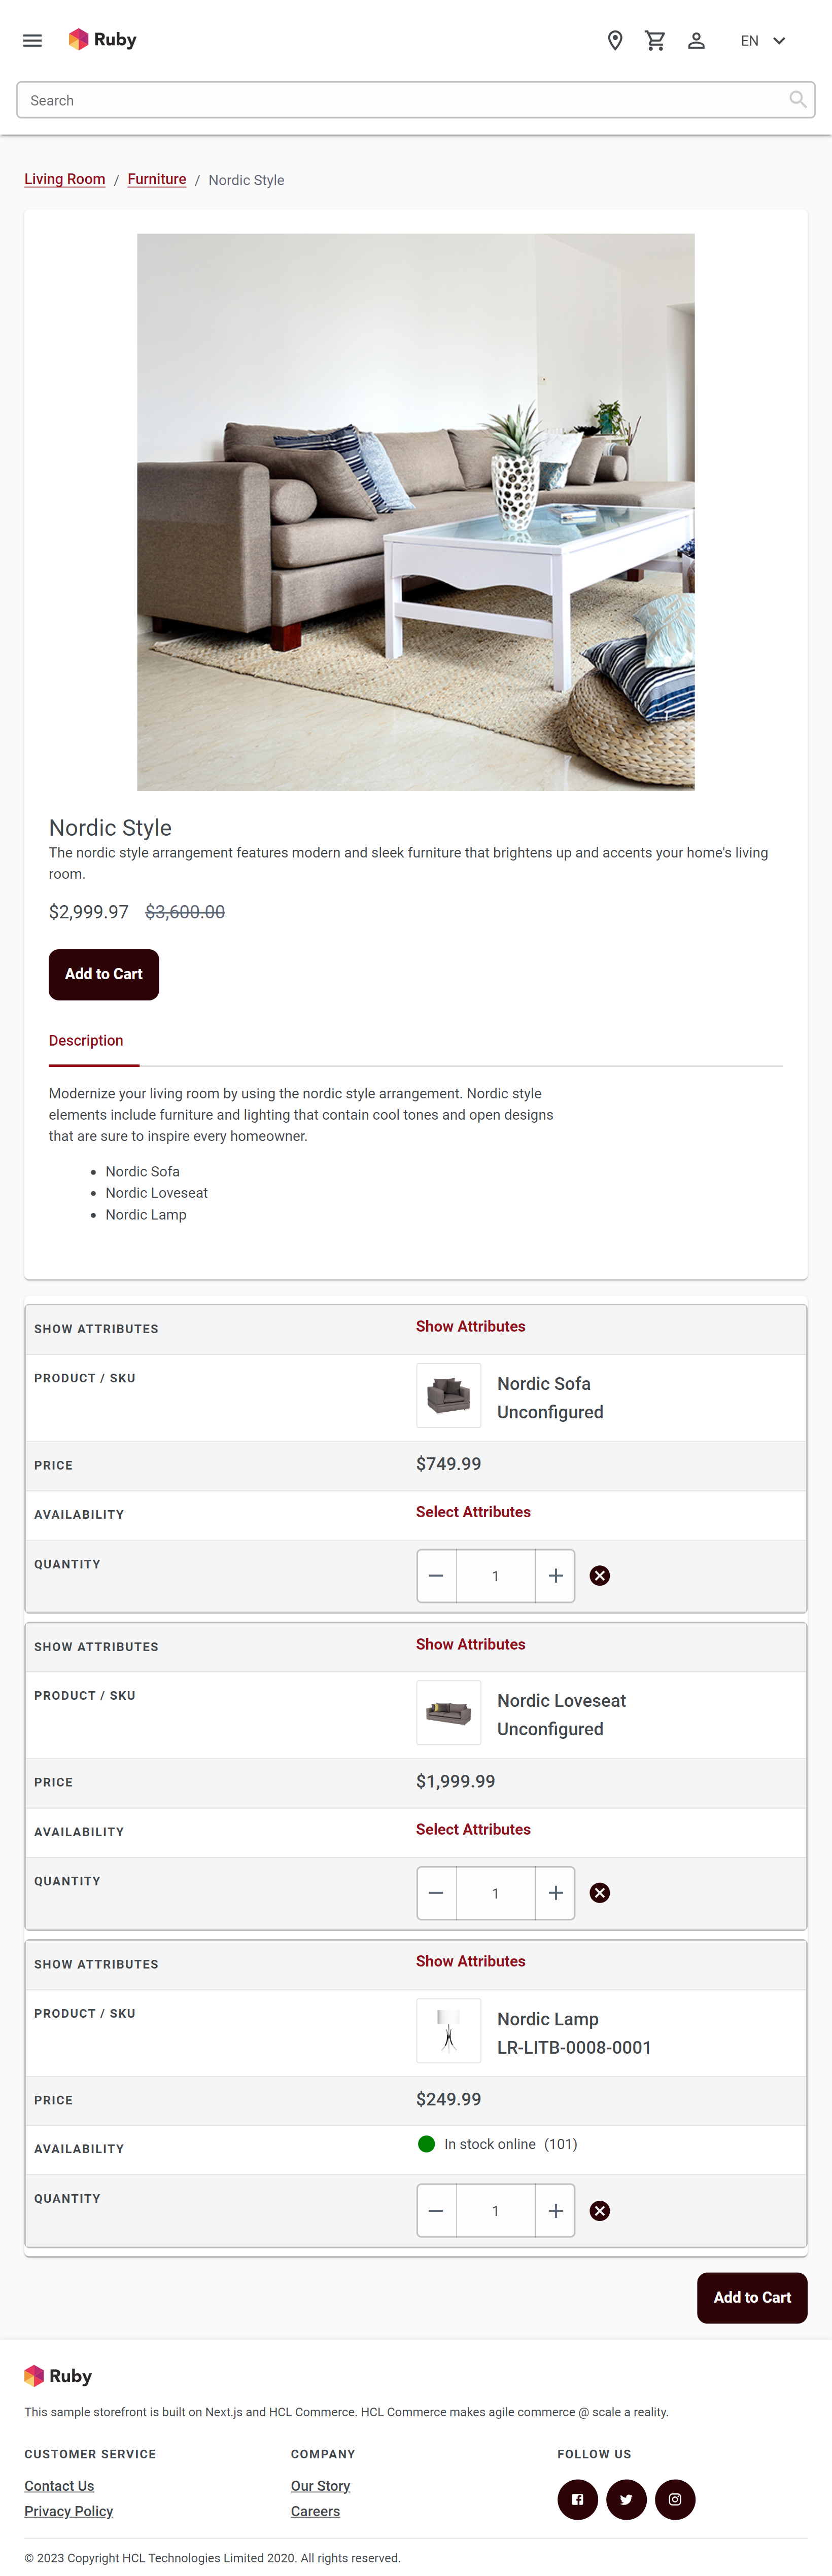
Task: Open the shopping cart icon
Action: 655,40
